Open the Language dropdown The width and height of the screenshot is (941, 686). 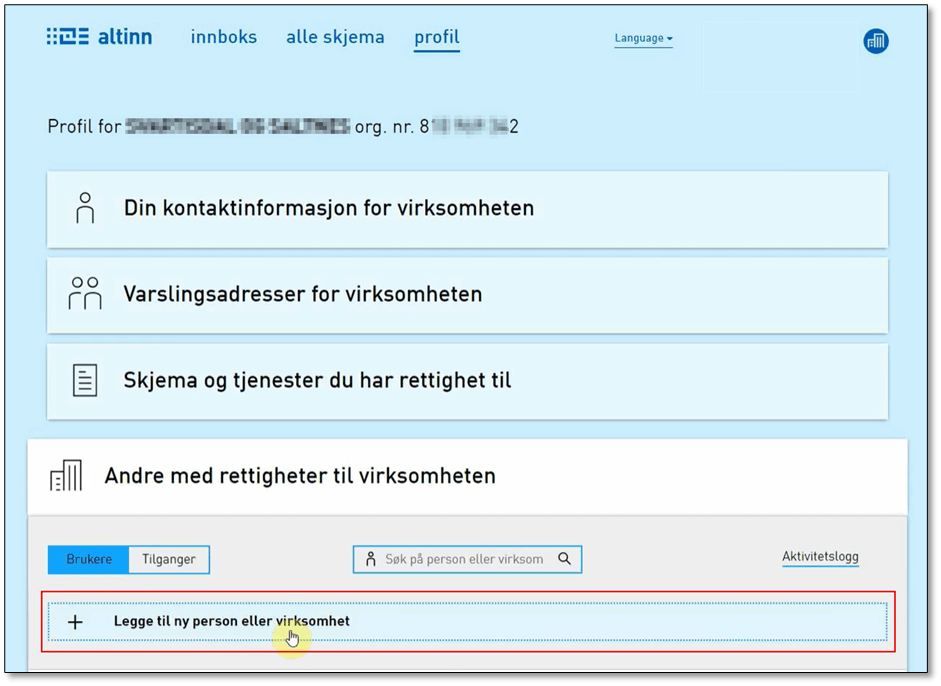(x=643, y=39)
